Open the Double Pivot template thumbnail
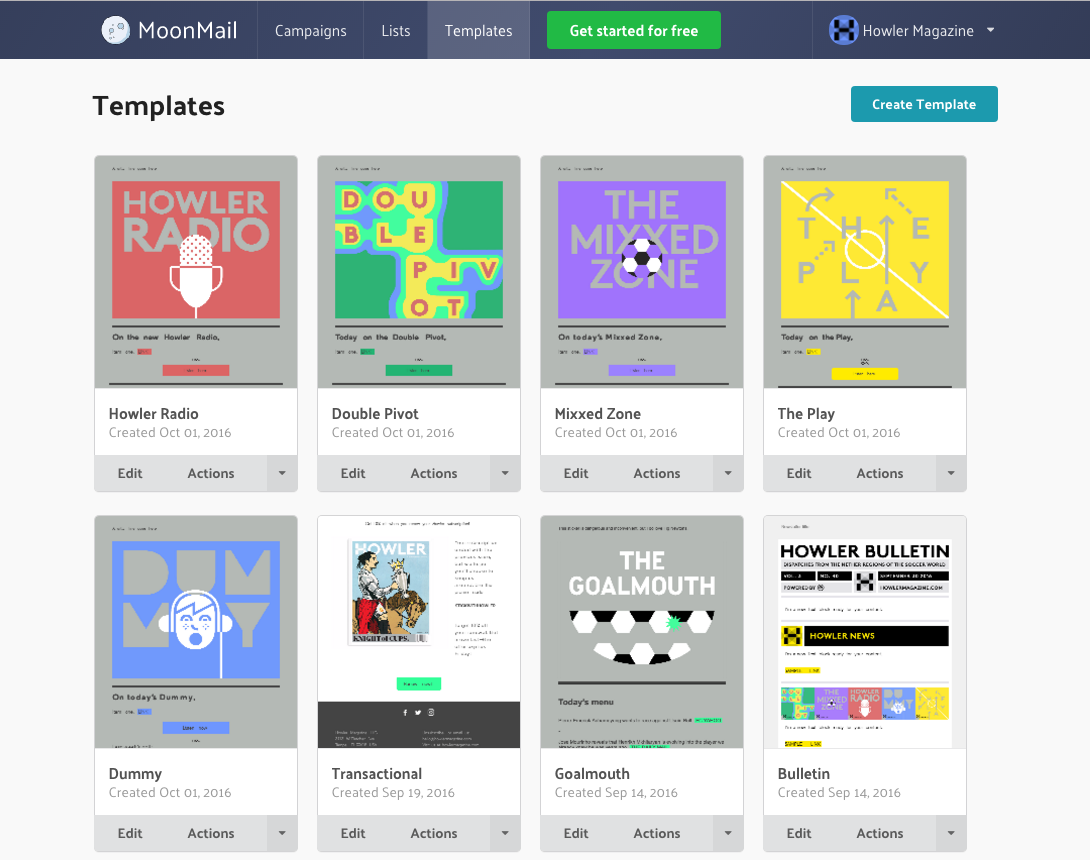The height and width of the screenshot is (860, 1090). (x=419, y=272)
